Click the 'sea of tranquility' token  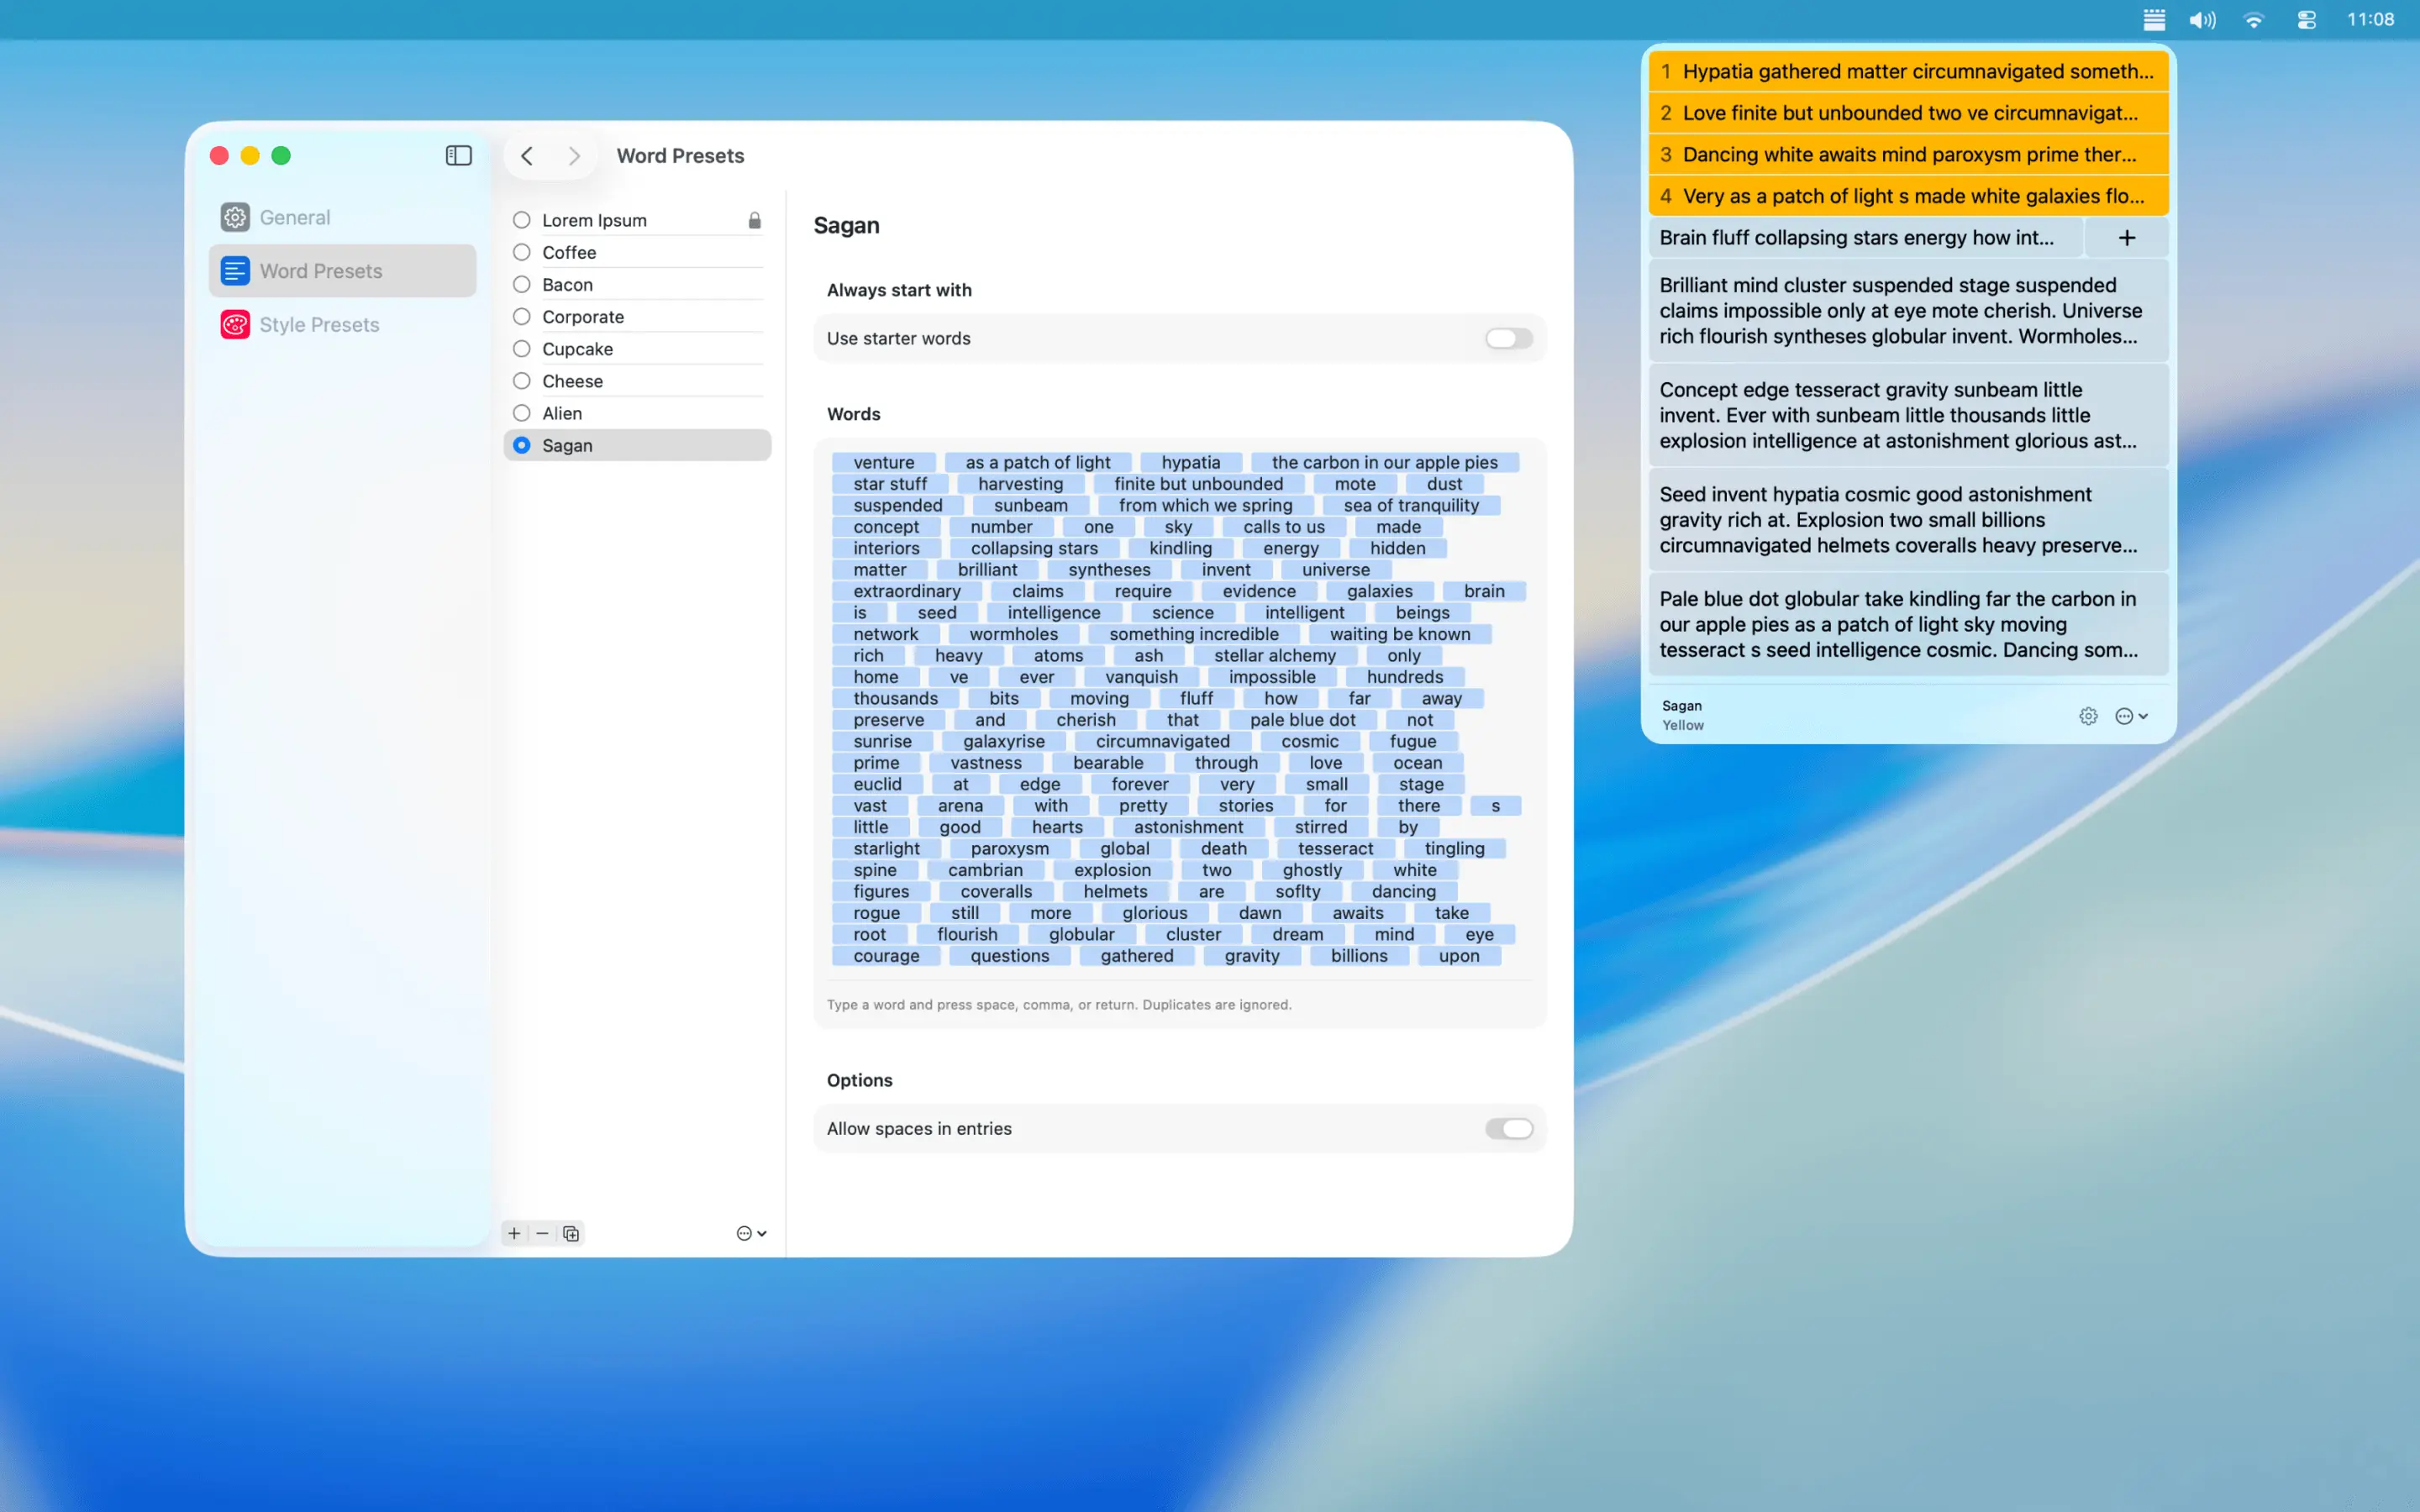pos(1411,505)
